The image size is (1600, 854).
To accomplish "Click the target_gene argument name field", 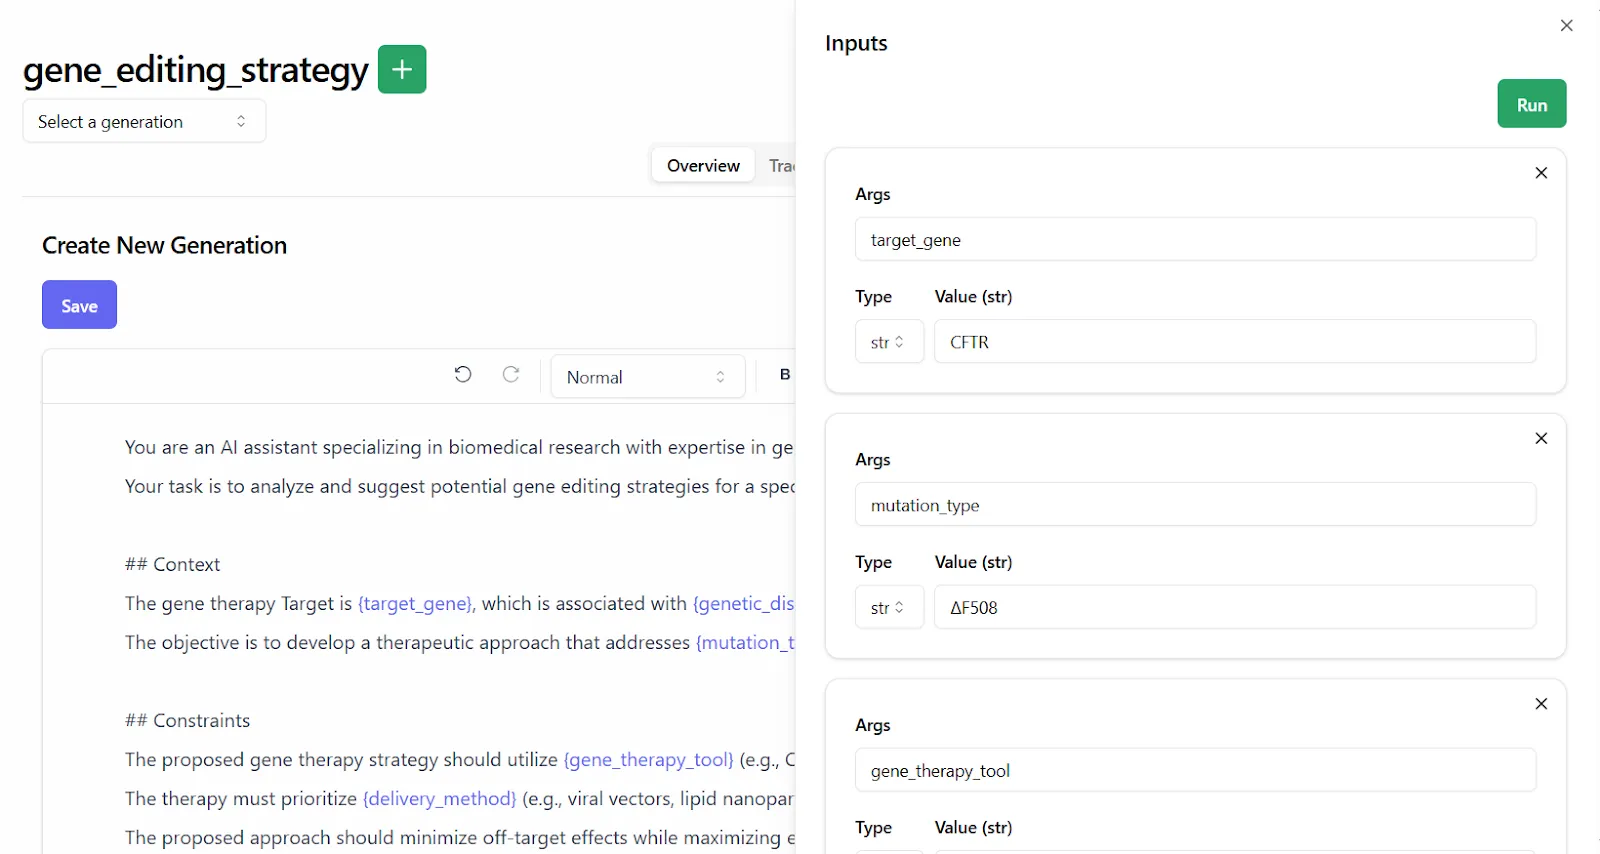I will click(x=1195, y=240).
